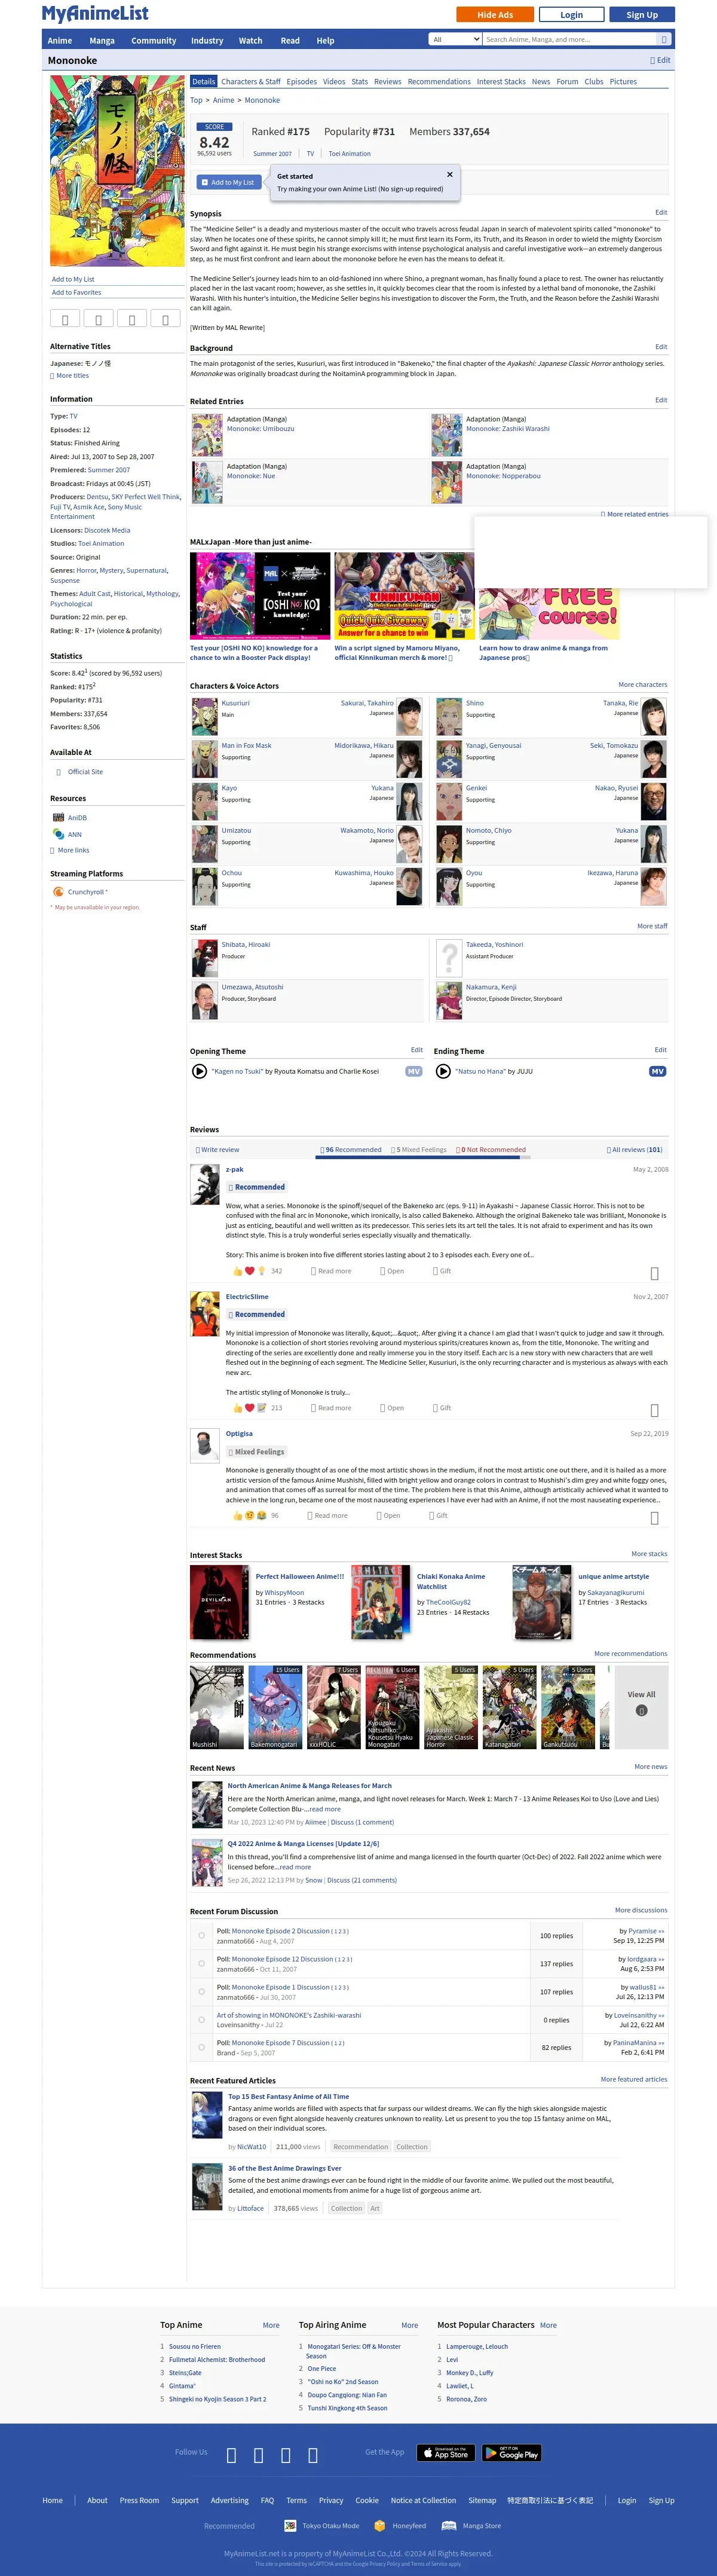Click the App Store download badge
This screenshot has width=717, height=2576.
point(445,2453)
